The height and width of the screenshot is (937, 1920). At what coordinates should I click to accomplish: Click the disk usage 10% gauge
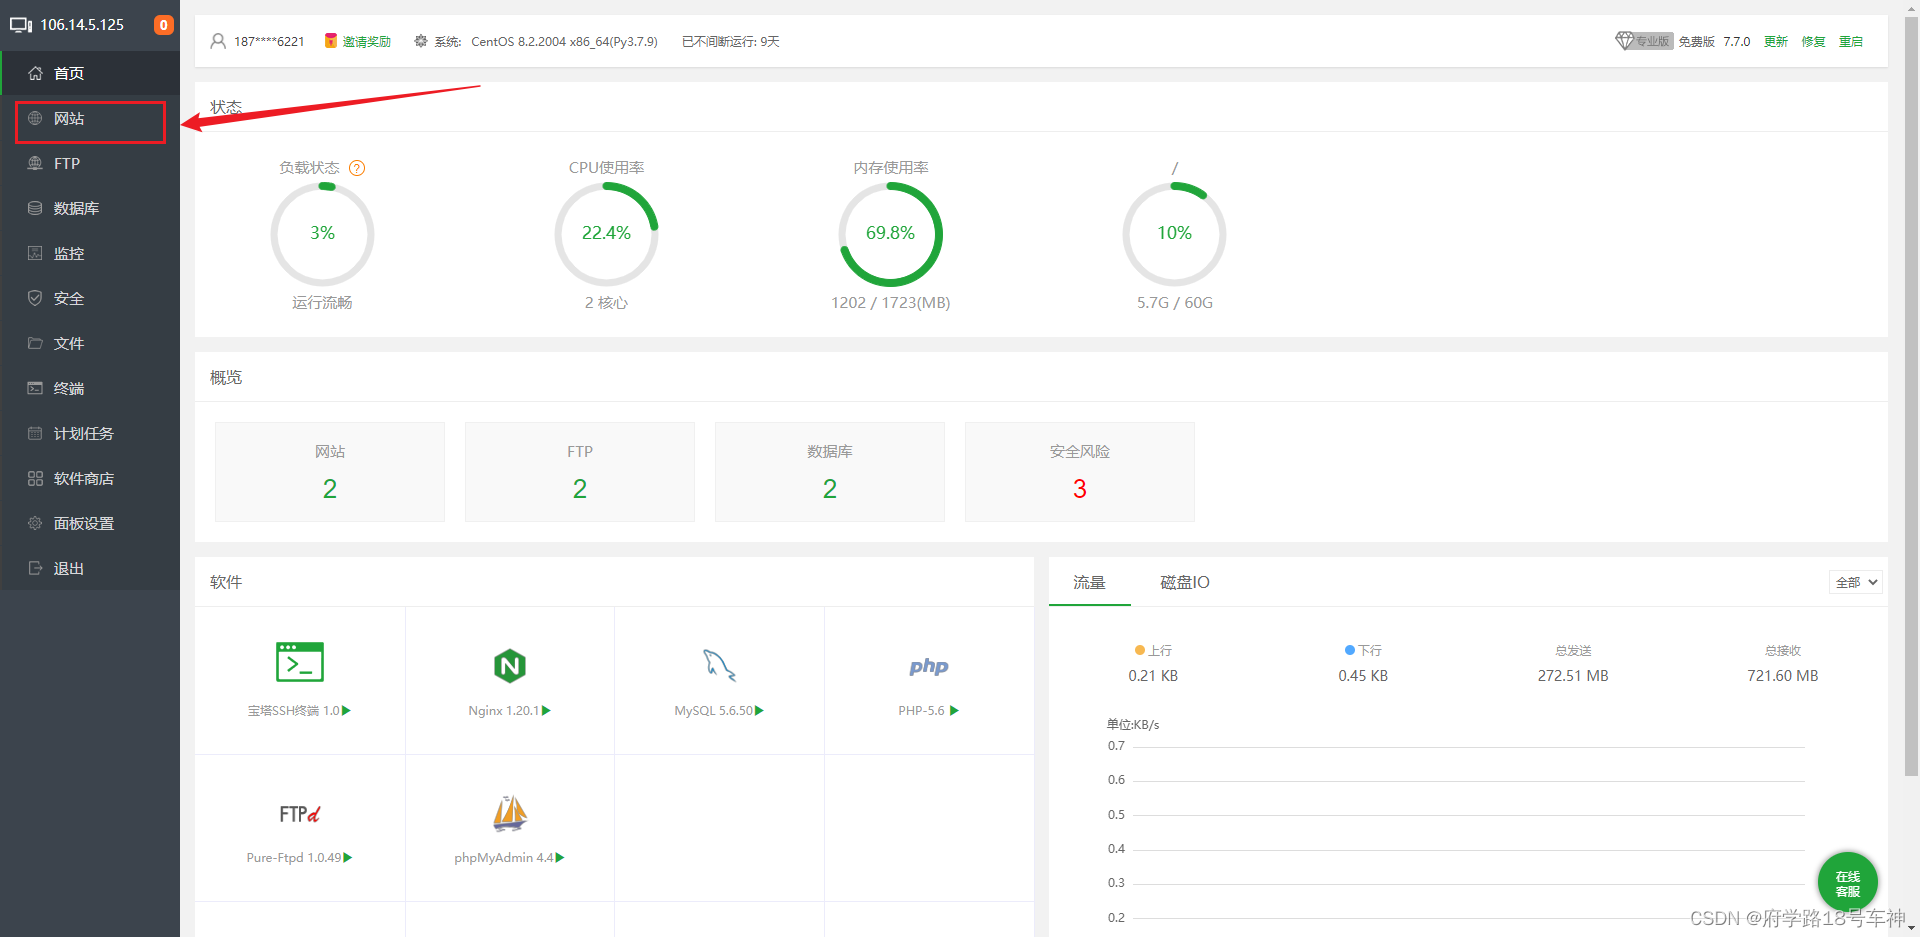tap(1174, 234)
